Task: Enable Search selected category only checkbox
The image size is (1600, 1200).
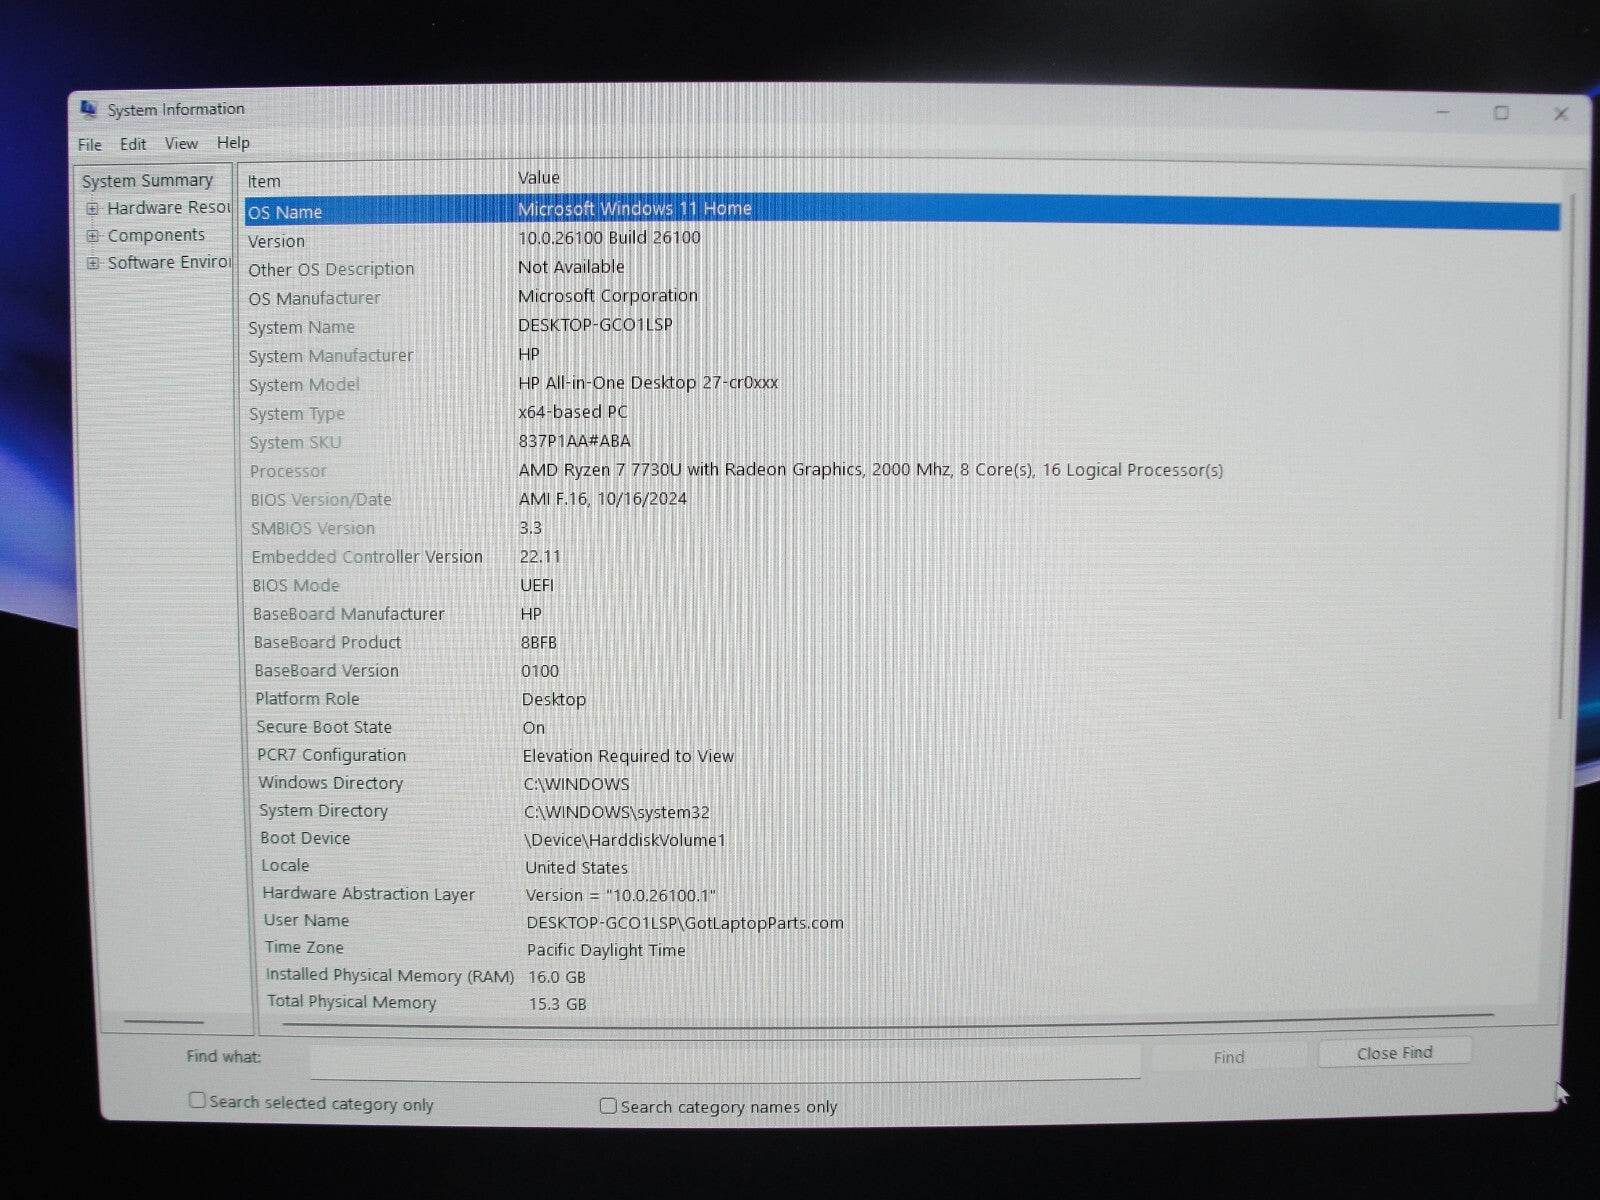Action: pyautogui.click(x=198, y=1100)
